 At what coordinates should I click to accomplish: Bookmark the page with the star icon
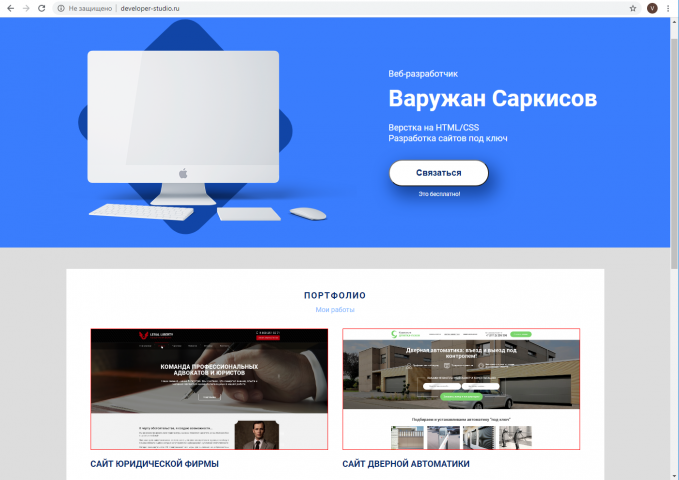633,8
